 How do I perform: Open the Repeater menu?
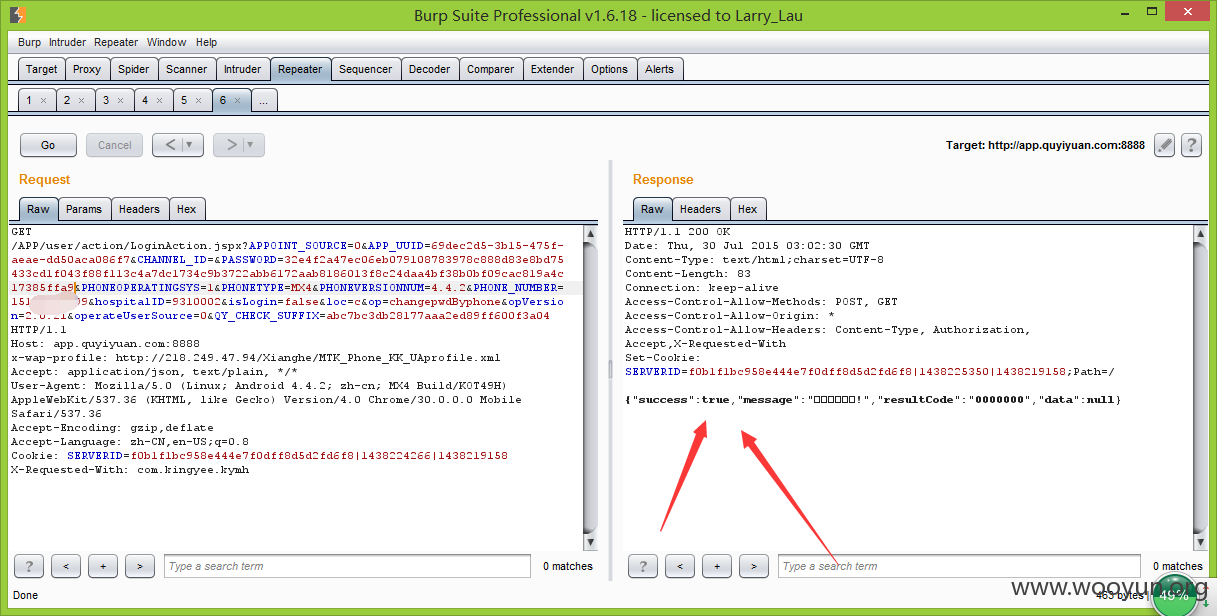[x=116, y=43]
